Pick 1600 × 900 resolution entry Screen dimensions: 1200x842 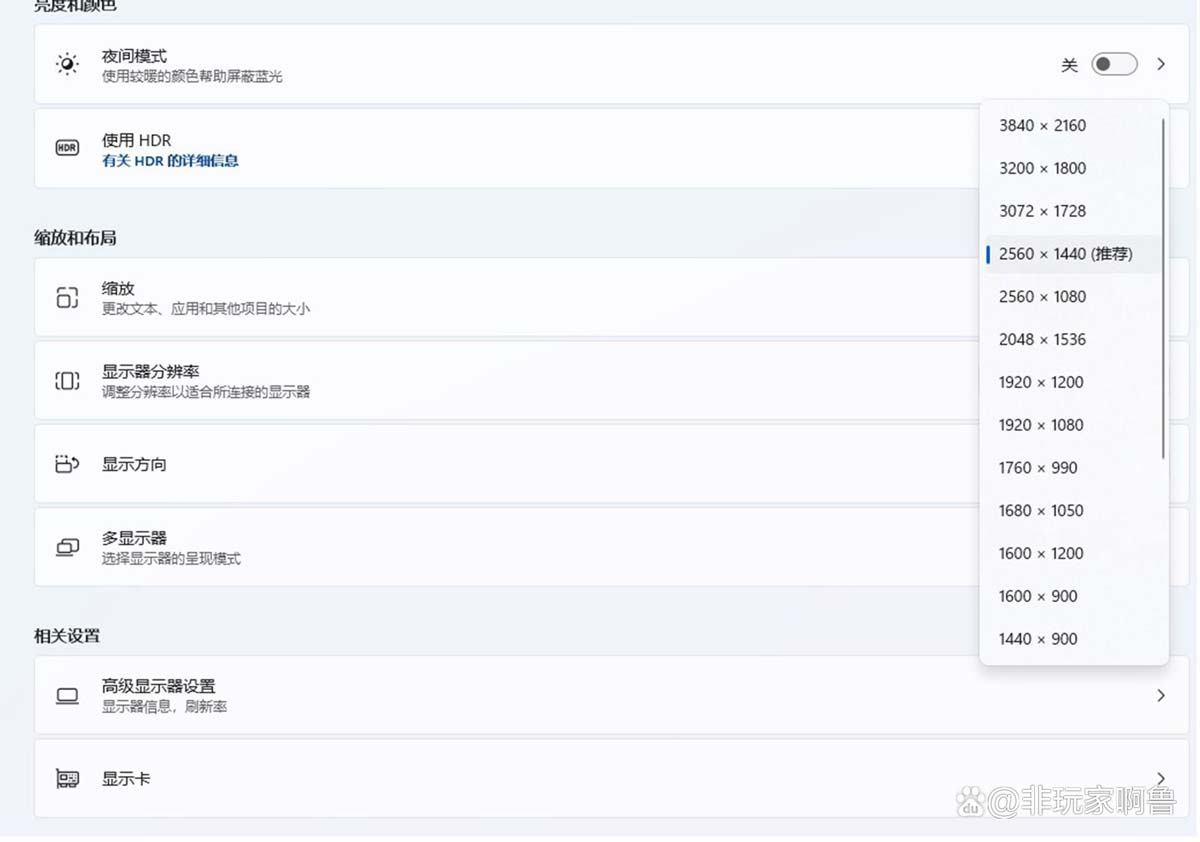pyautogui.click(x=1038, y=596)
